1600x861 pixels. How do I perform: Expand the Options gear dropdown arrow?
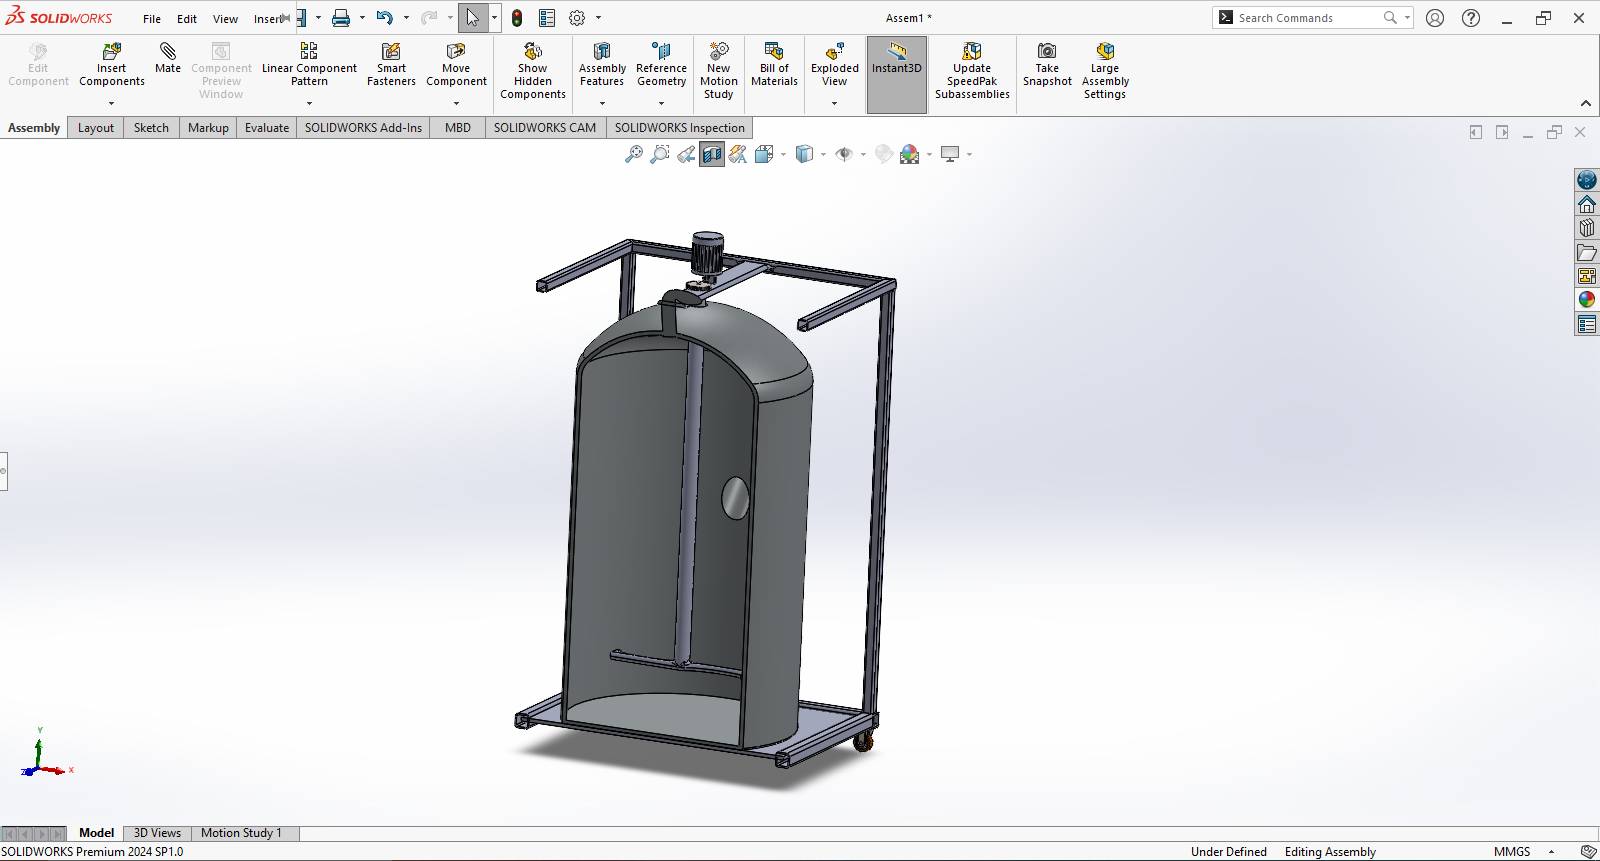point(599,18)
